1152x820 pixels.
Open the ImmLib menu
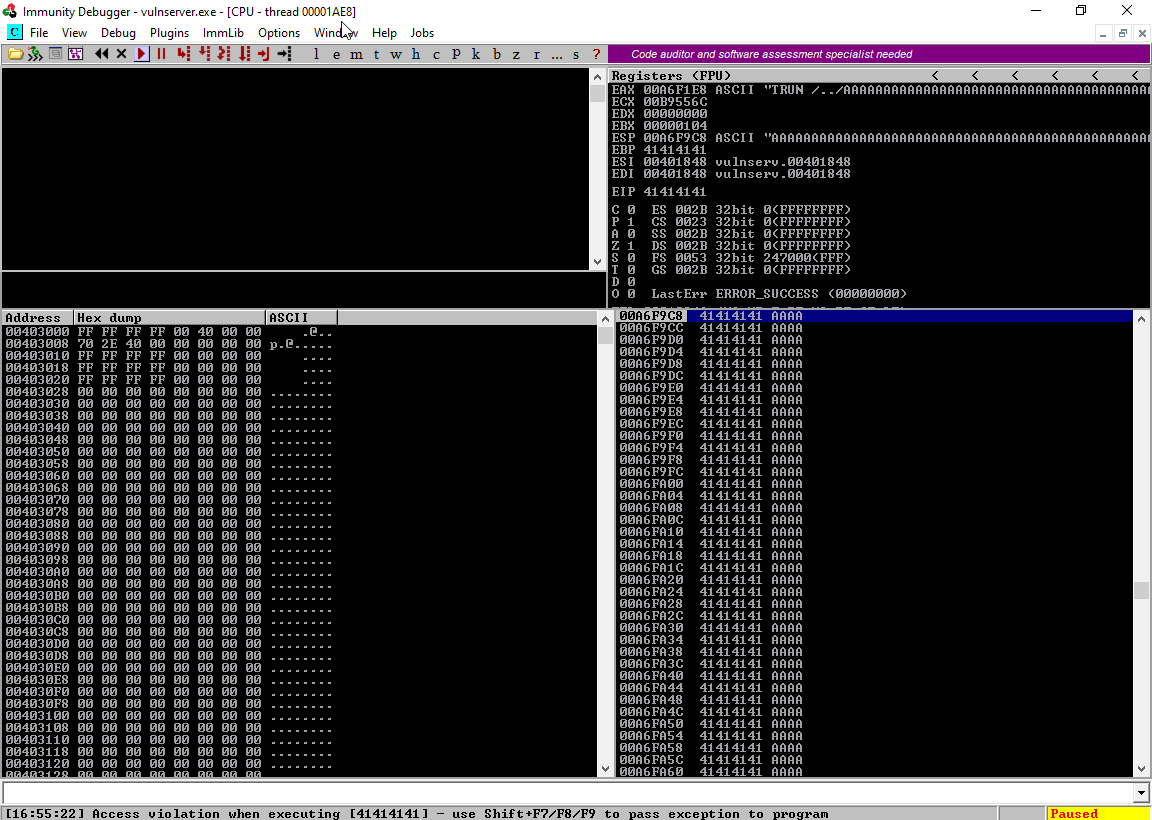[223, 33]
